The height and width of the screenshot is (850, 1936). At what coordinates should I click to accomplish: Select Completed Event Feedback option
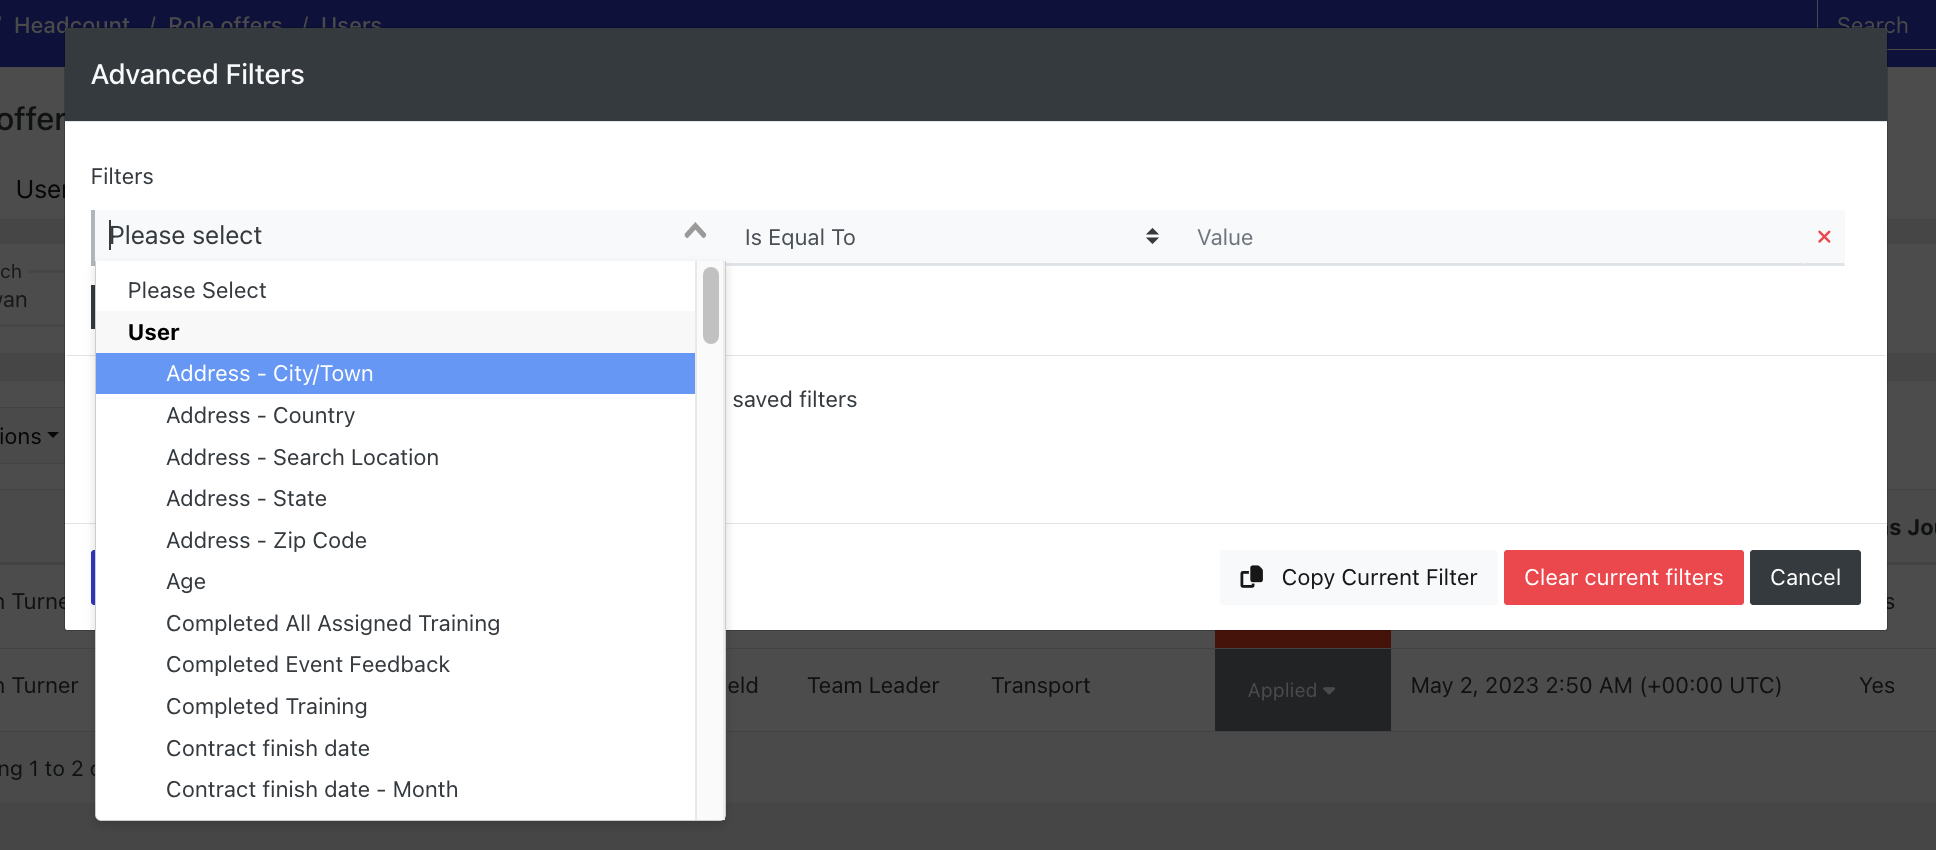[x=307, y=664]
